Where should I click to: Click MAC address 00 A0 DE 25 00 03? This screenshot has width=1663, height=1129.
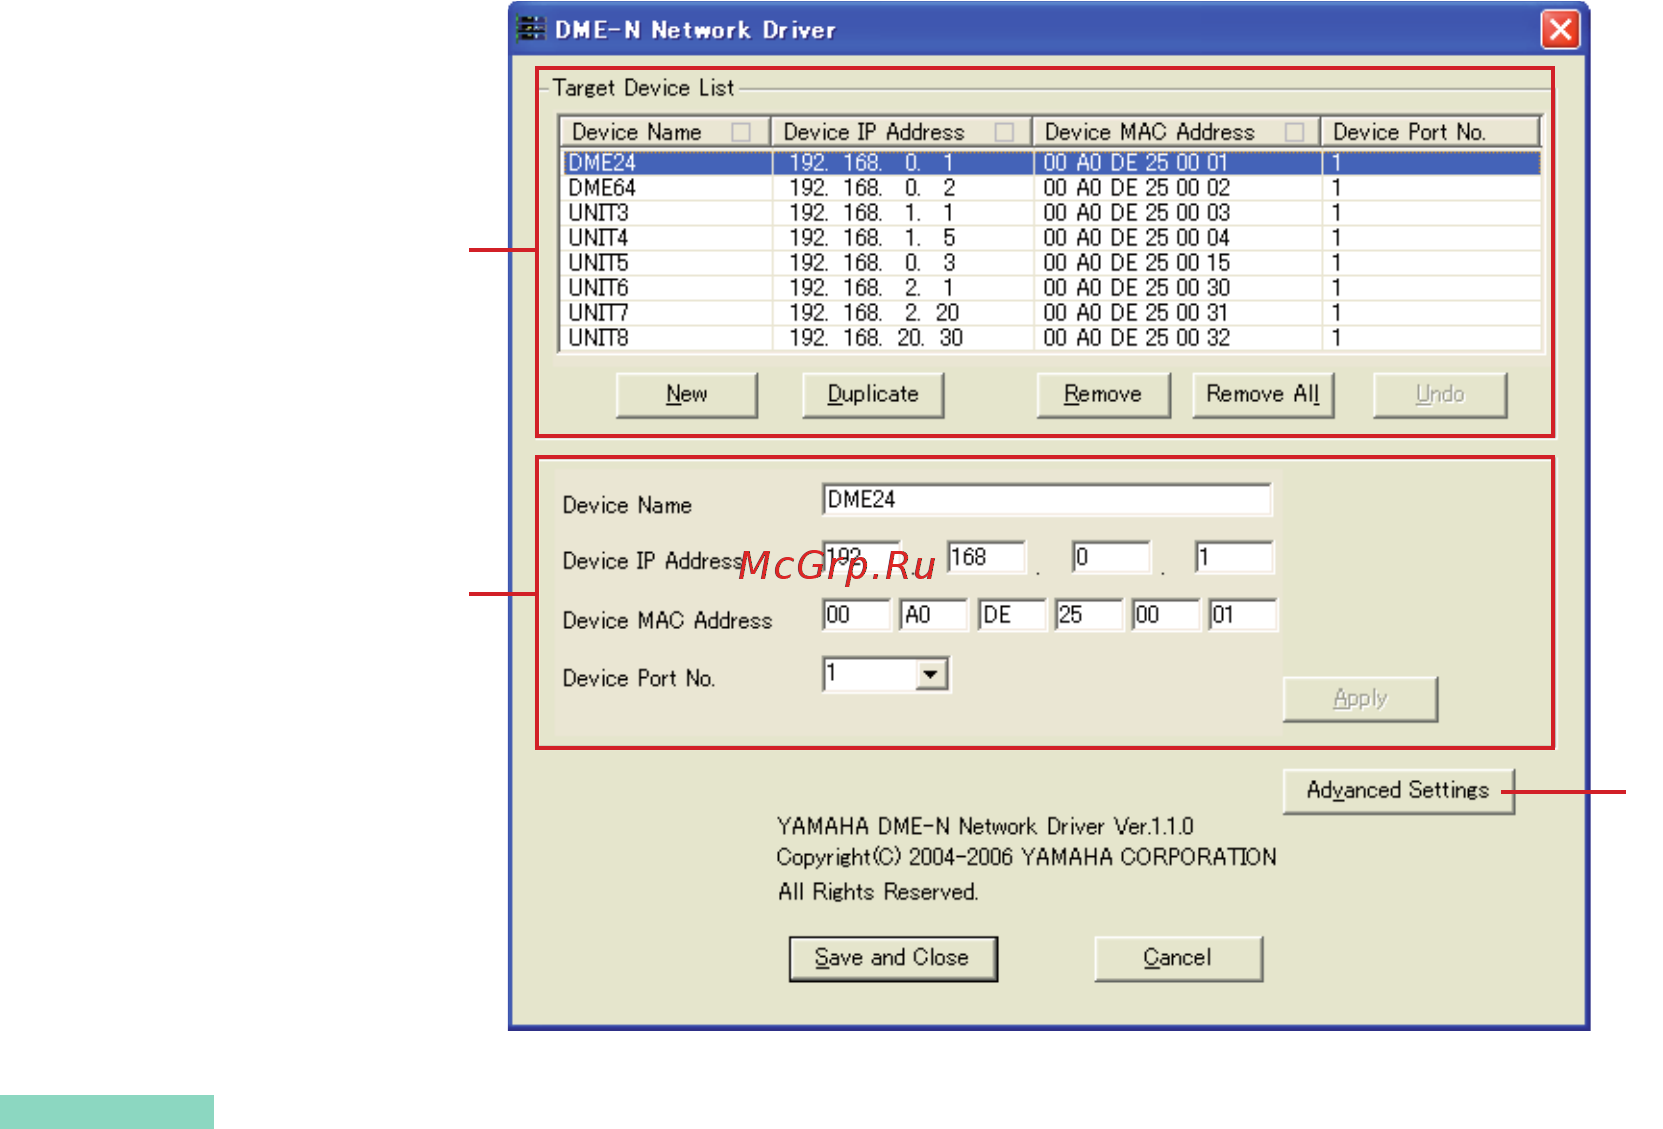click(x=1136, y=213)
